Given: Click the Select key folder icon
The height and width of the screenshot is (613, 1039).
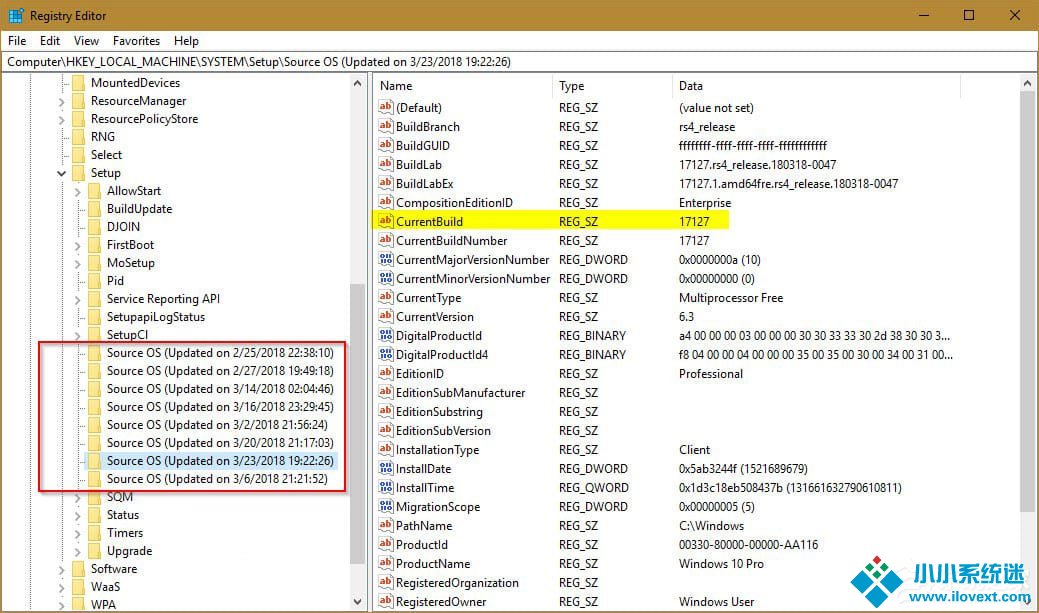Looking at the screenshot, I should click(x=79, y=155).
